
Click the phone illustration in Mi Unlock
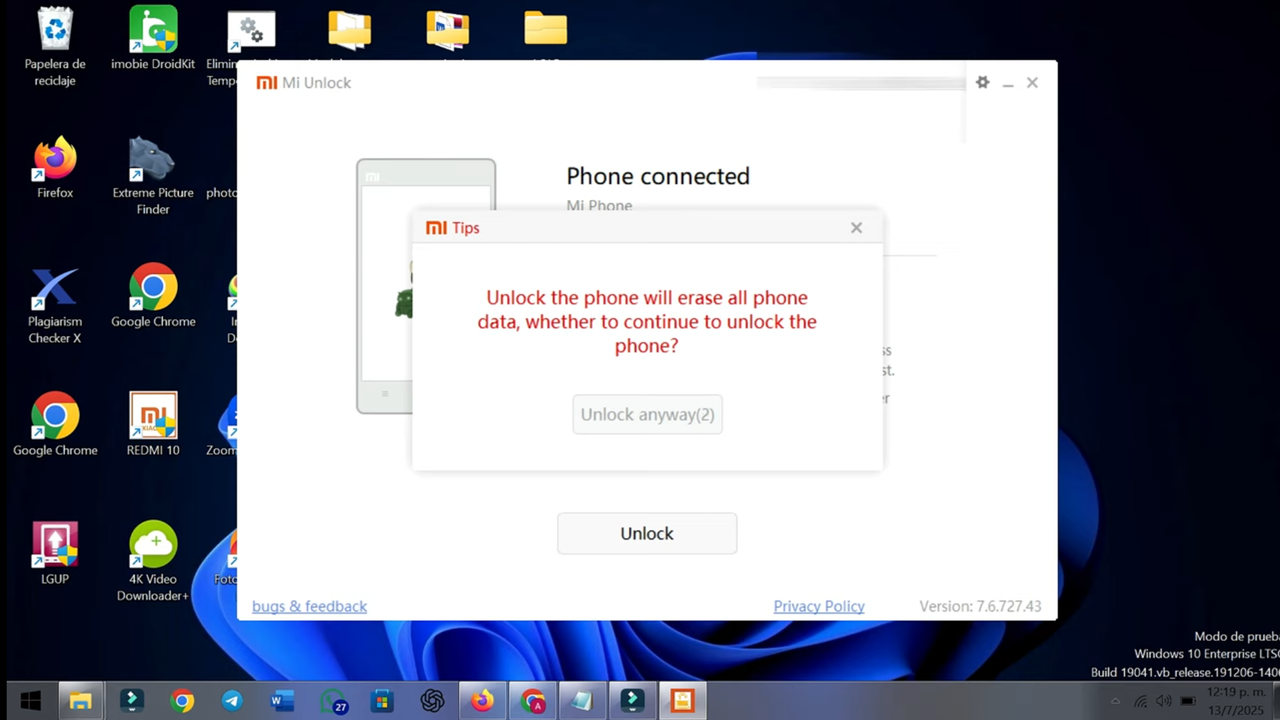pos(426,285)
